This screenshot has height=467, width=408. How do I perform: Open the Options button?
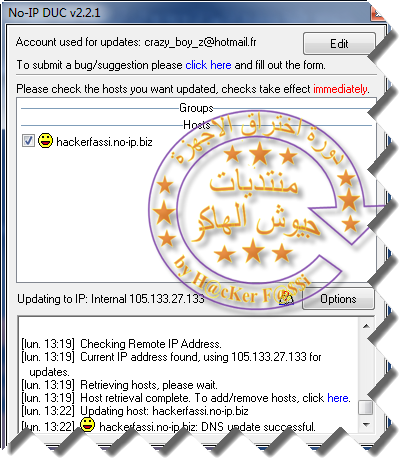(x=338, y=299)
